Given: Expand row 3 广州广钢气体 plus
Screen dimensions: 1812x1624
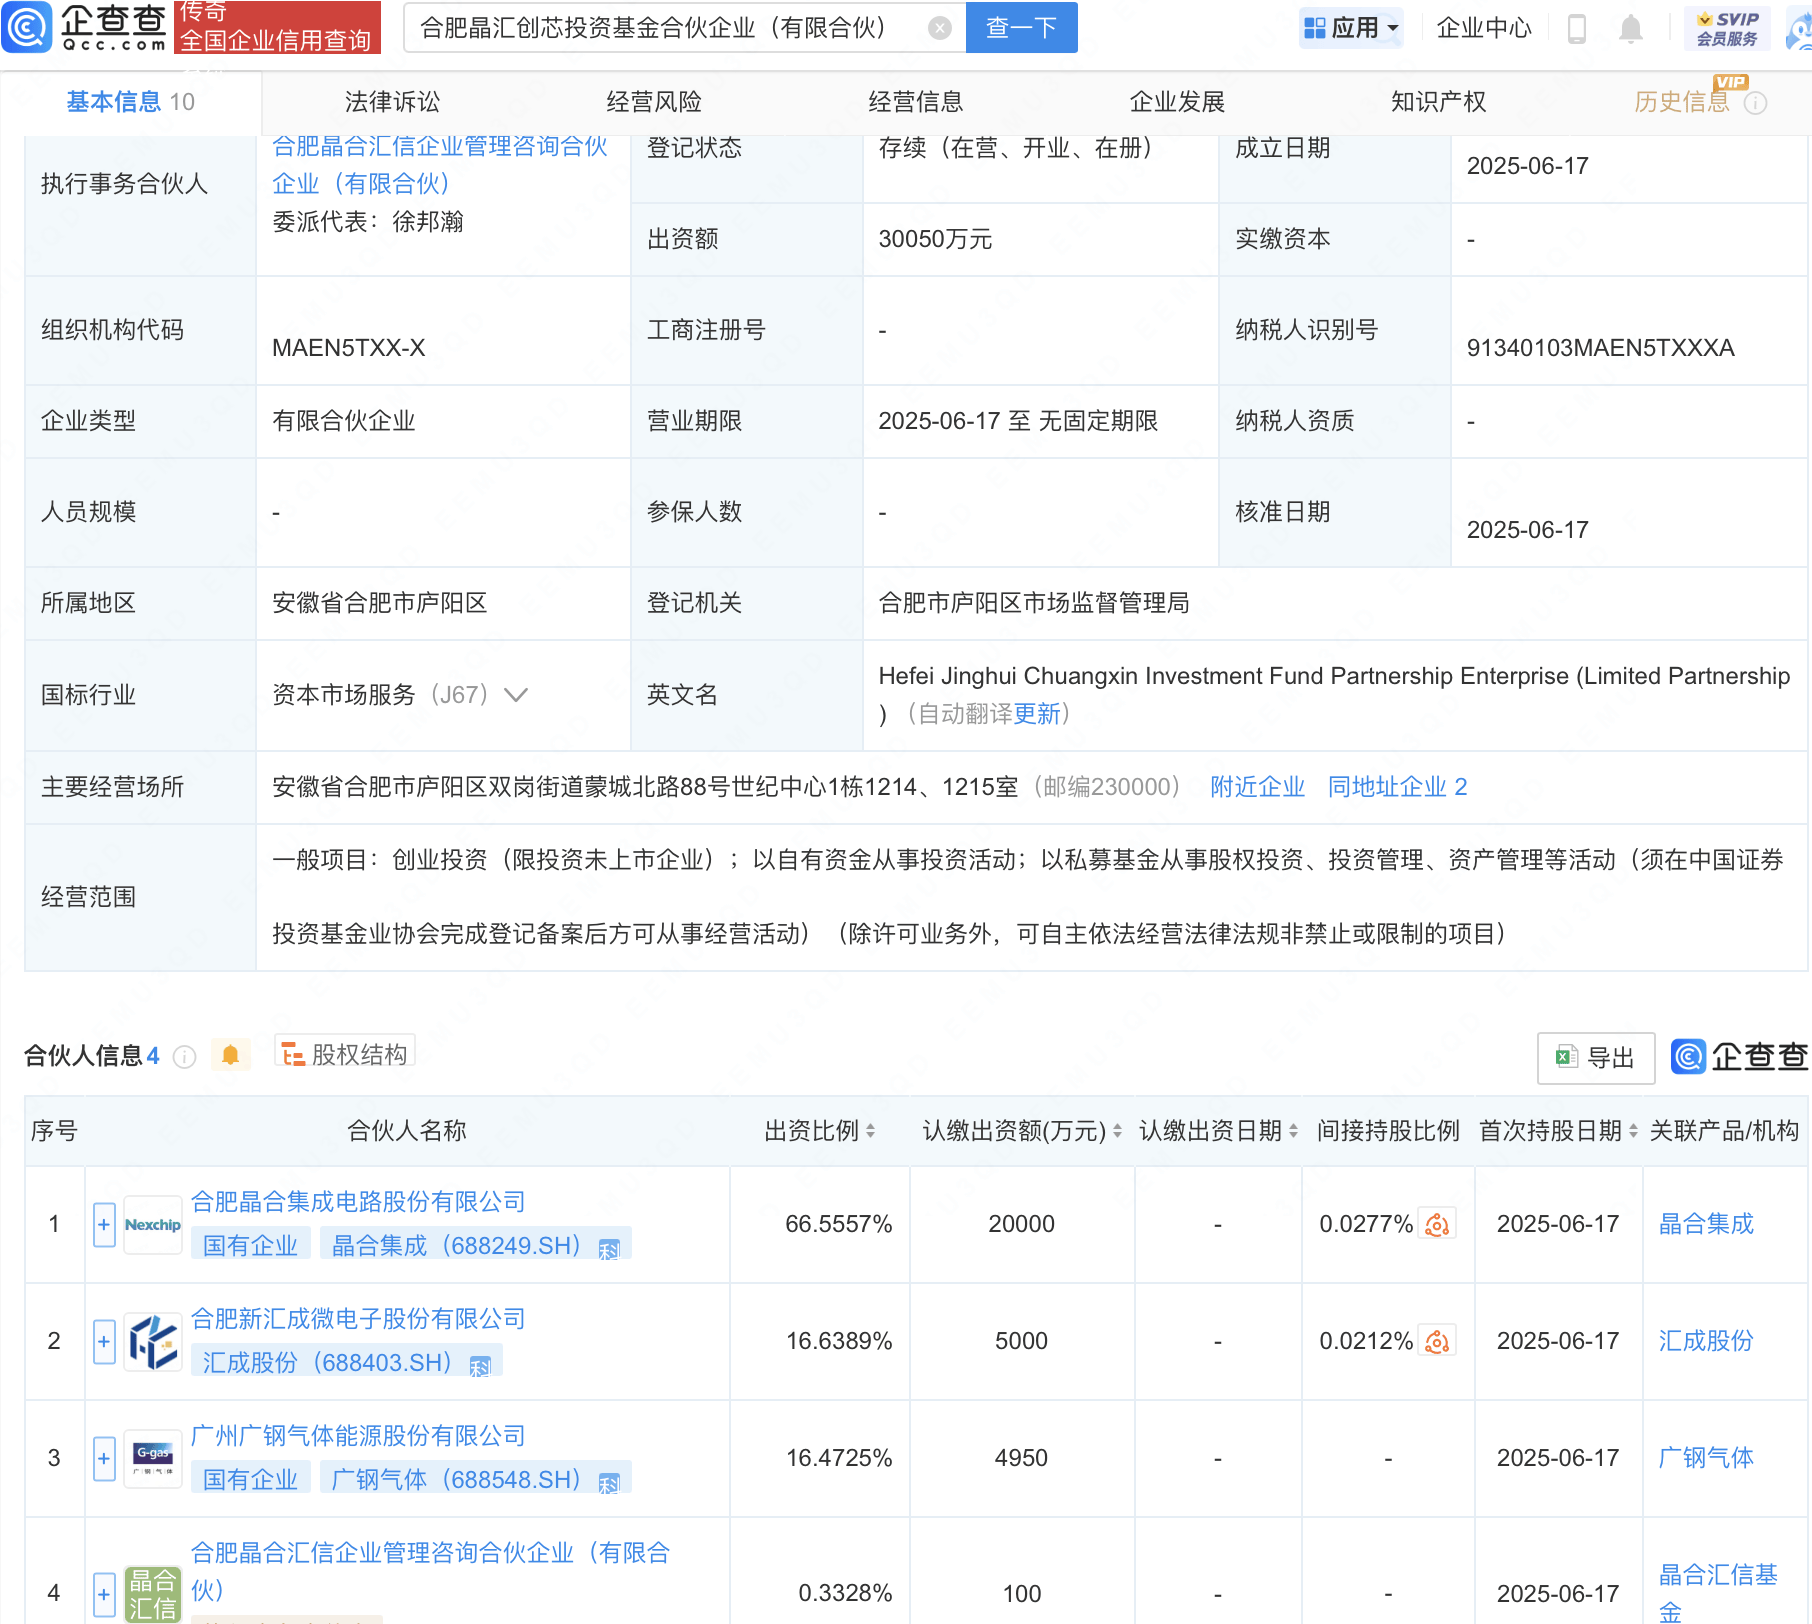Looking at the screenshot, I should [x=104, y=1459].
